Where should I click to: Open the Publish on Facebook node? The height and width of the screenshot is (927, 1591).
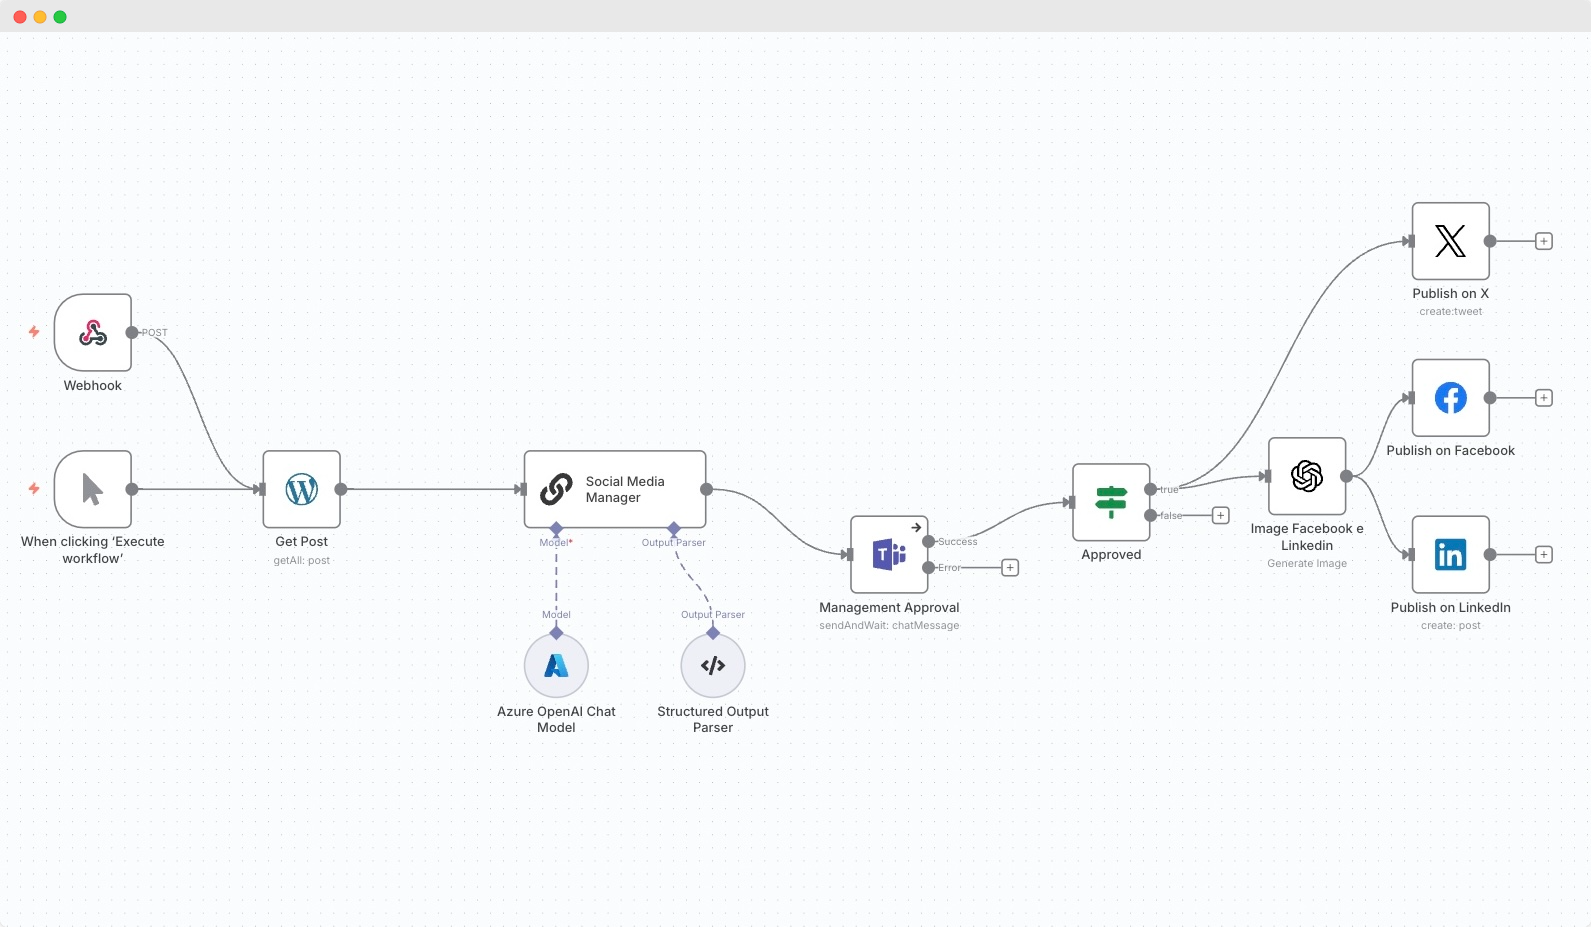pyautogui.click(x=1450, y=398)
